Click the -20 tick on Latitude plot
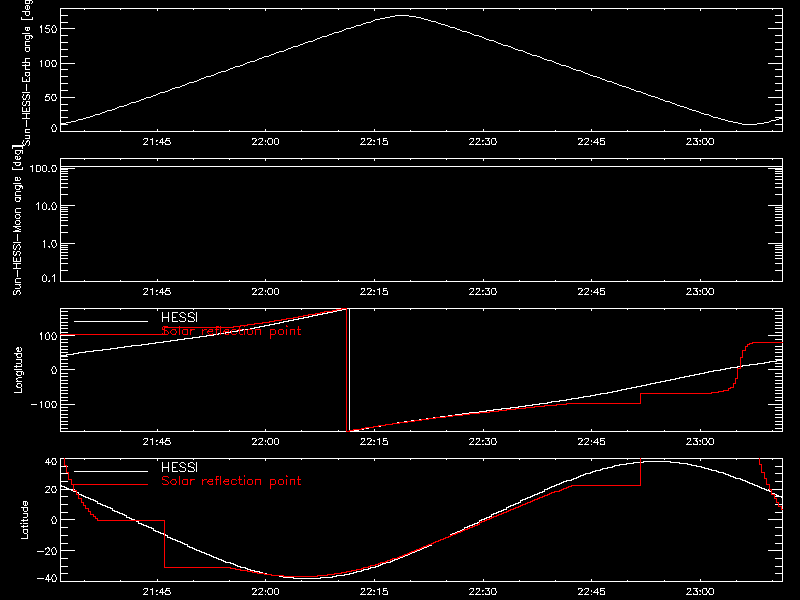 coord(47,551)
